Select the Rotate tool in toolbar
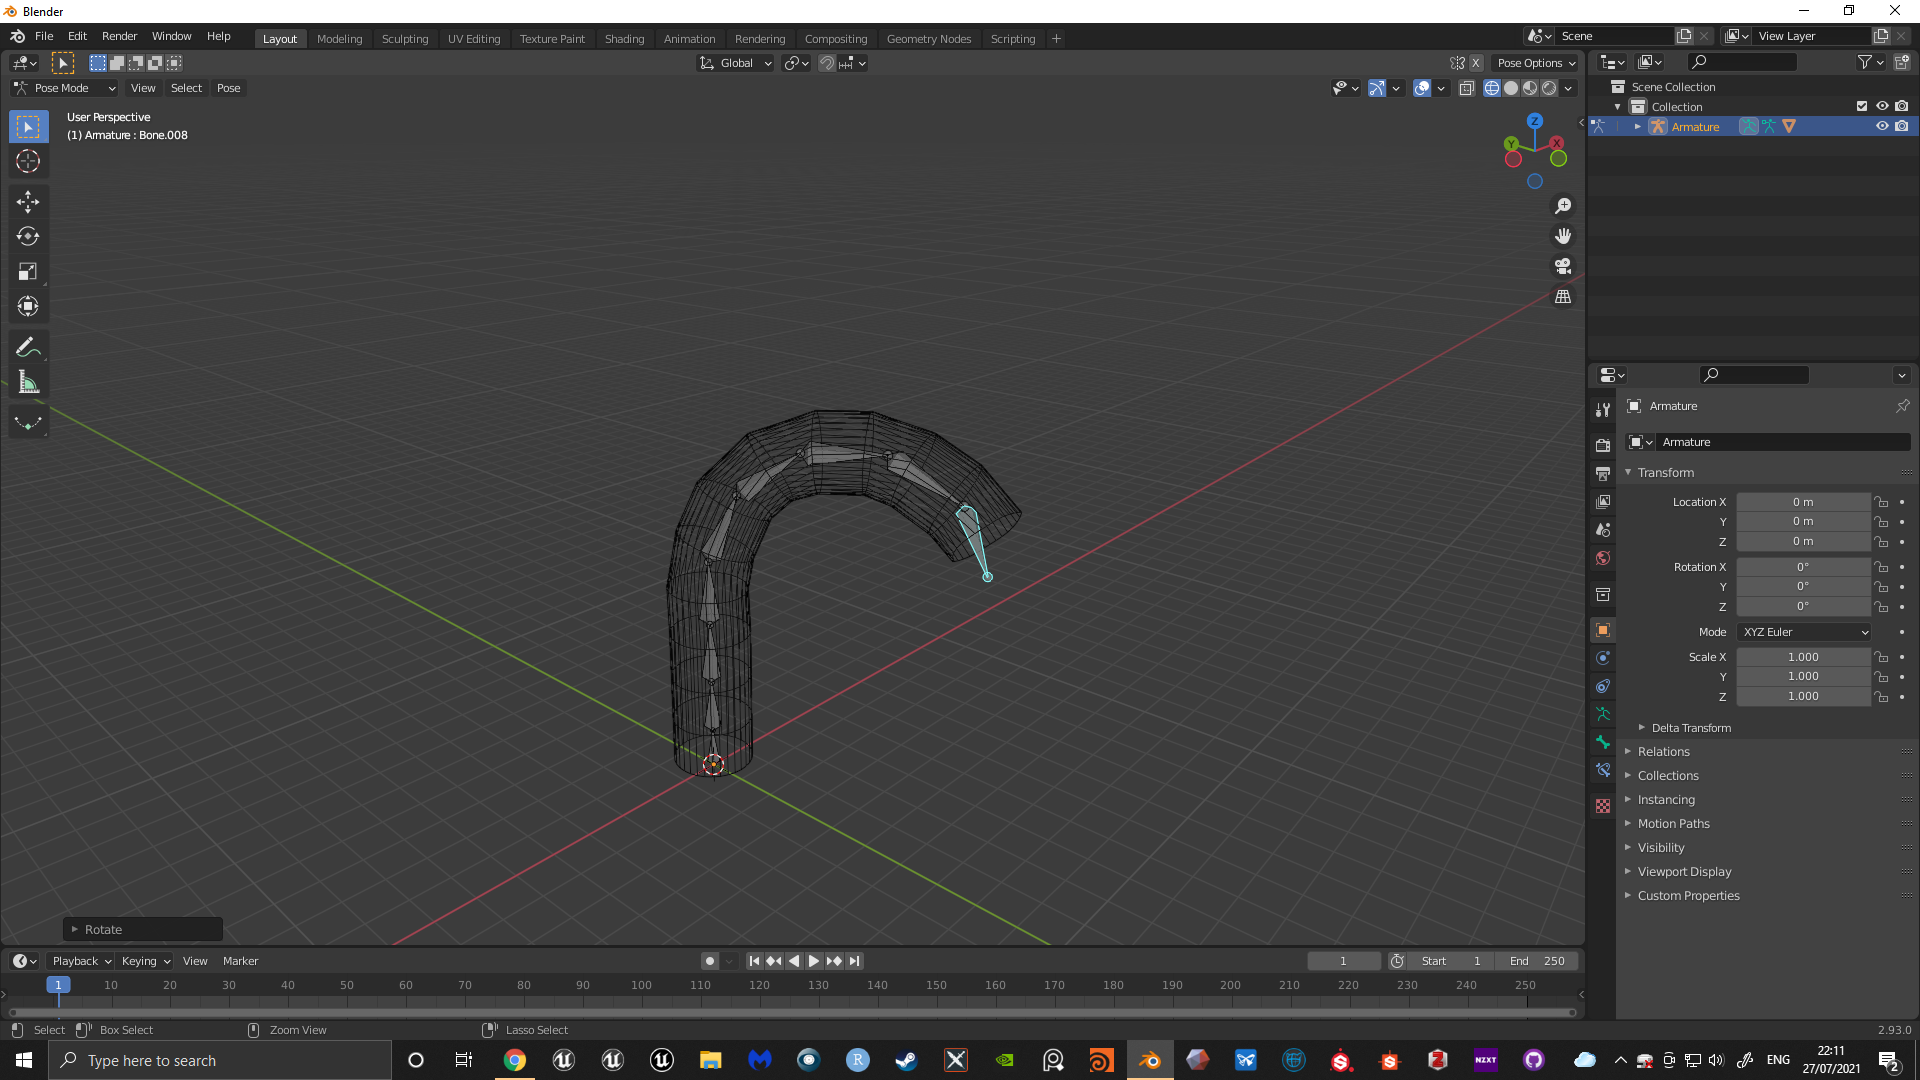Viewport: 1920px width, 1080px height. pos(28,237)
